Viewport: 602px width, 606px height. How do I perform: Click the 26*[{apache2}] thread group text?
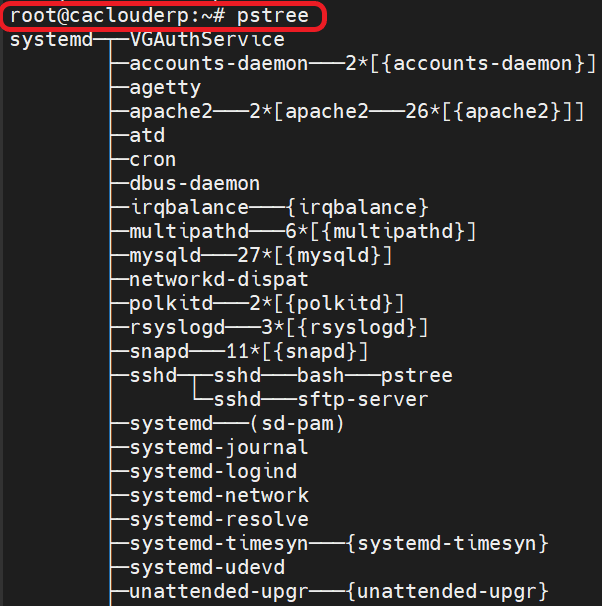pyautogui.click(x=489, y=112)
